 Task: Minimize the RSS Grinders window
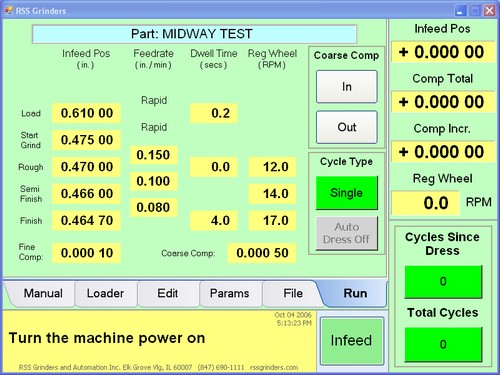(460, 11)
